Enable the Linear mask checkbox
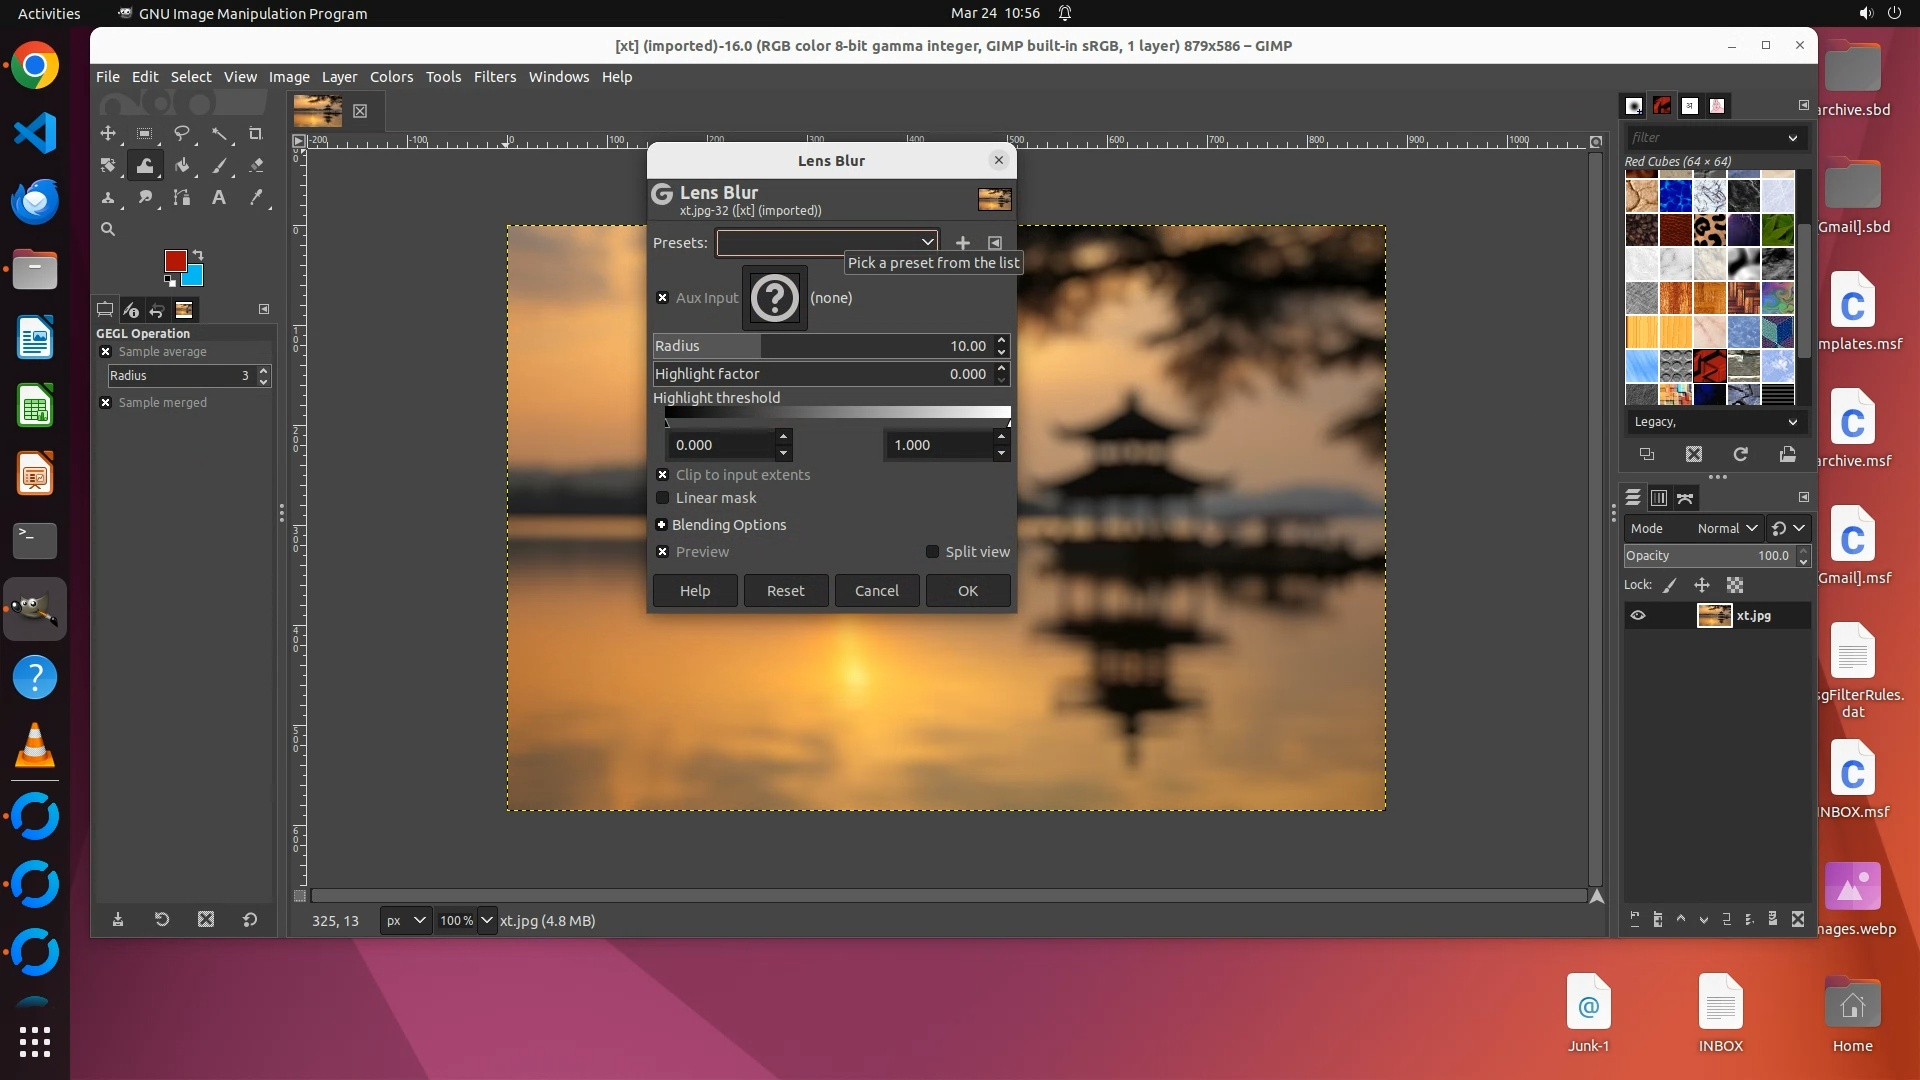Viewport: 1920px width, 1080px height. (x=662, y=498)
